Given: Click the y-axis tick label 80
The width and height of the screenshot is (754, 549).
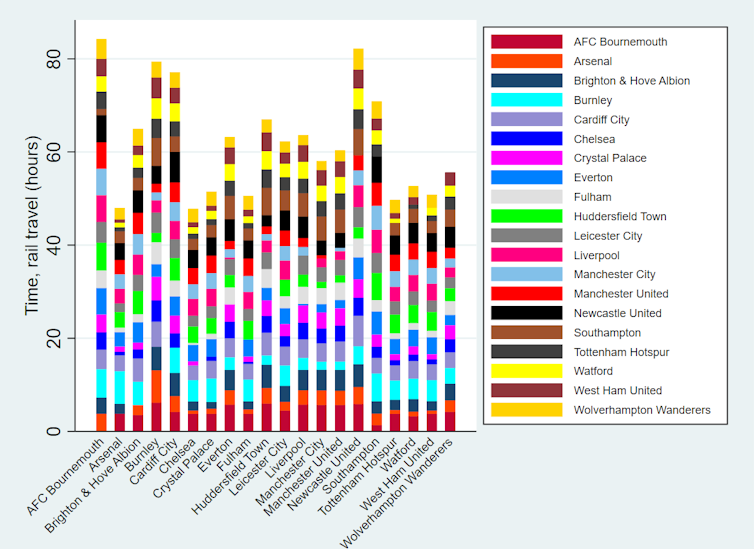Looking at the screenshot, I should coord(53,59).
